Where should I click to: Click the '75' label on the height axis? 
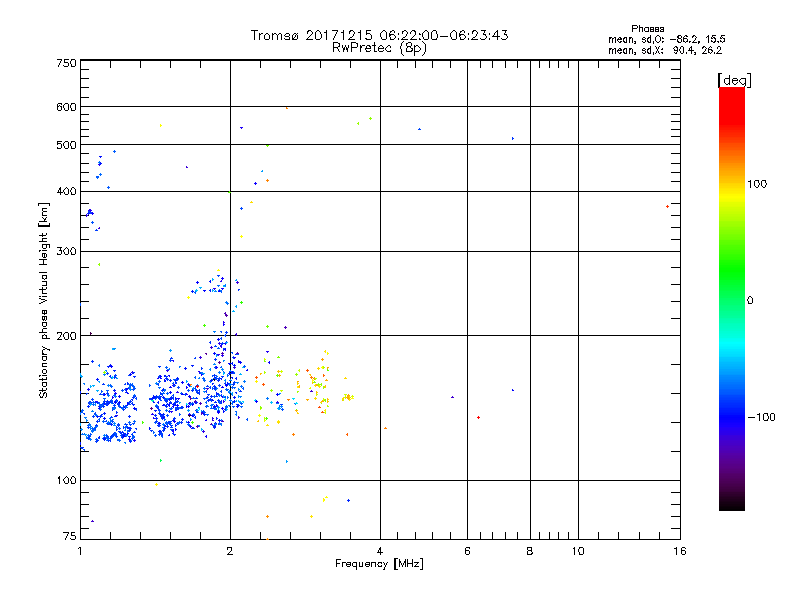point(70,536)
